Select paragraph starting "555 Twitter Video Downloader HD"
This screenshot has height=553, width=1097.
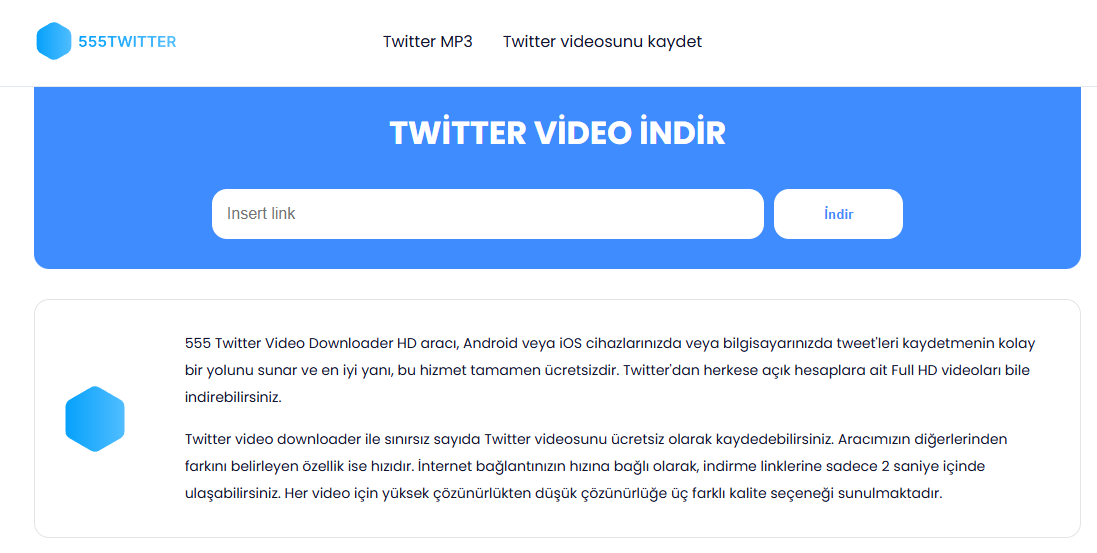(610, 370)
